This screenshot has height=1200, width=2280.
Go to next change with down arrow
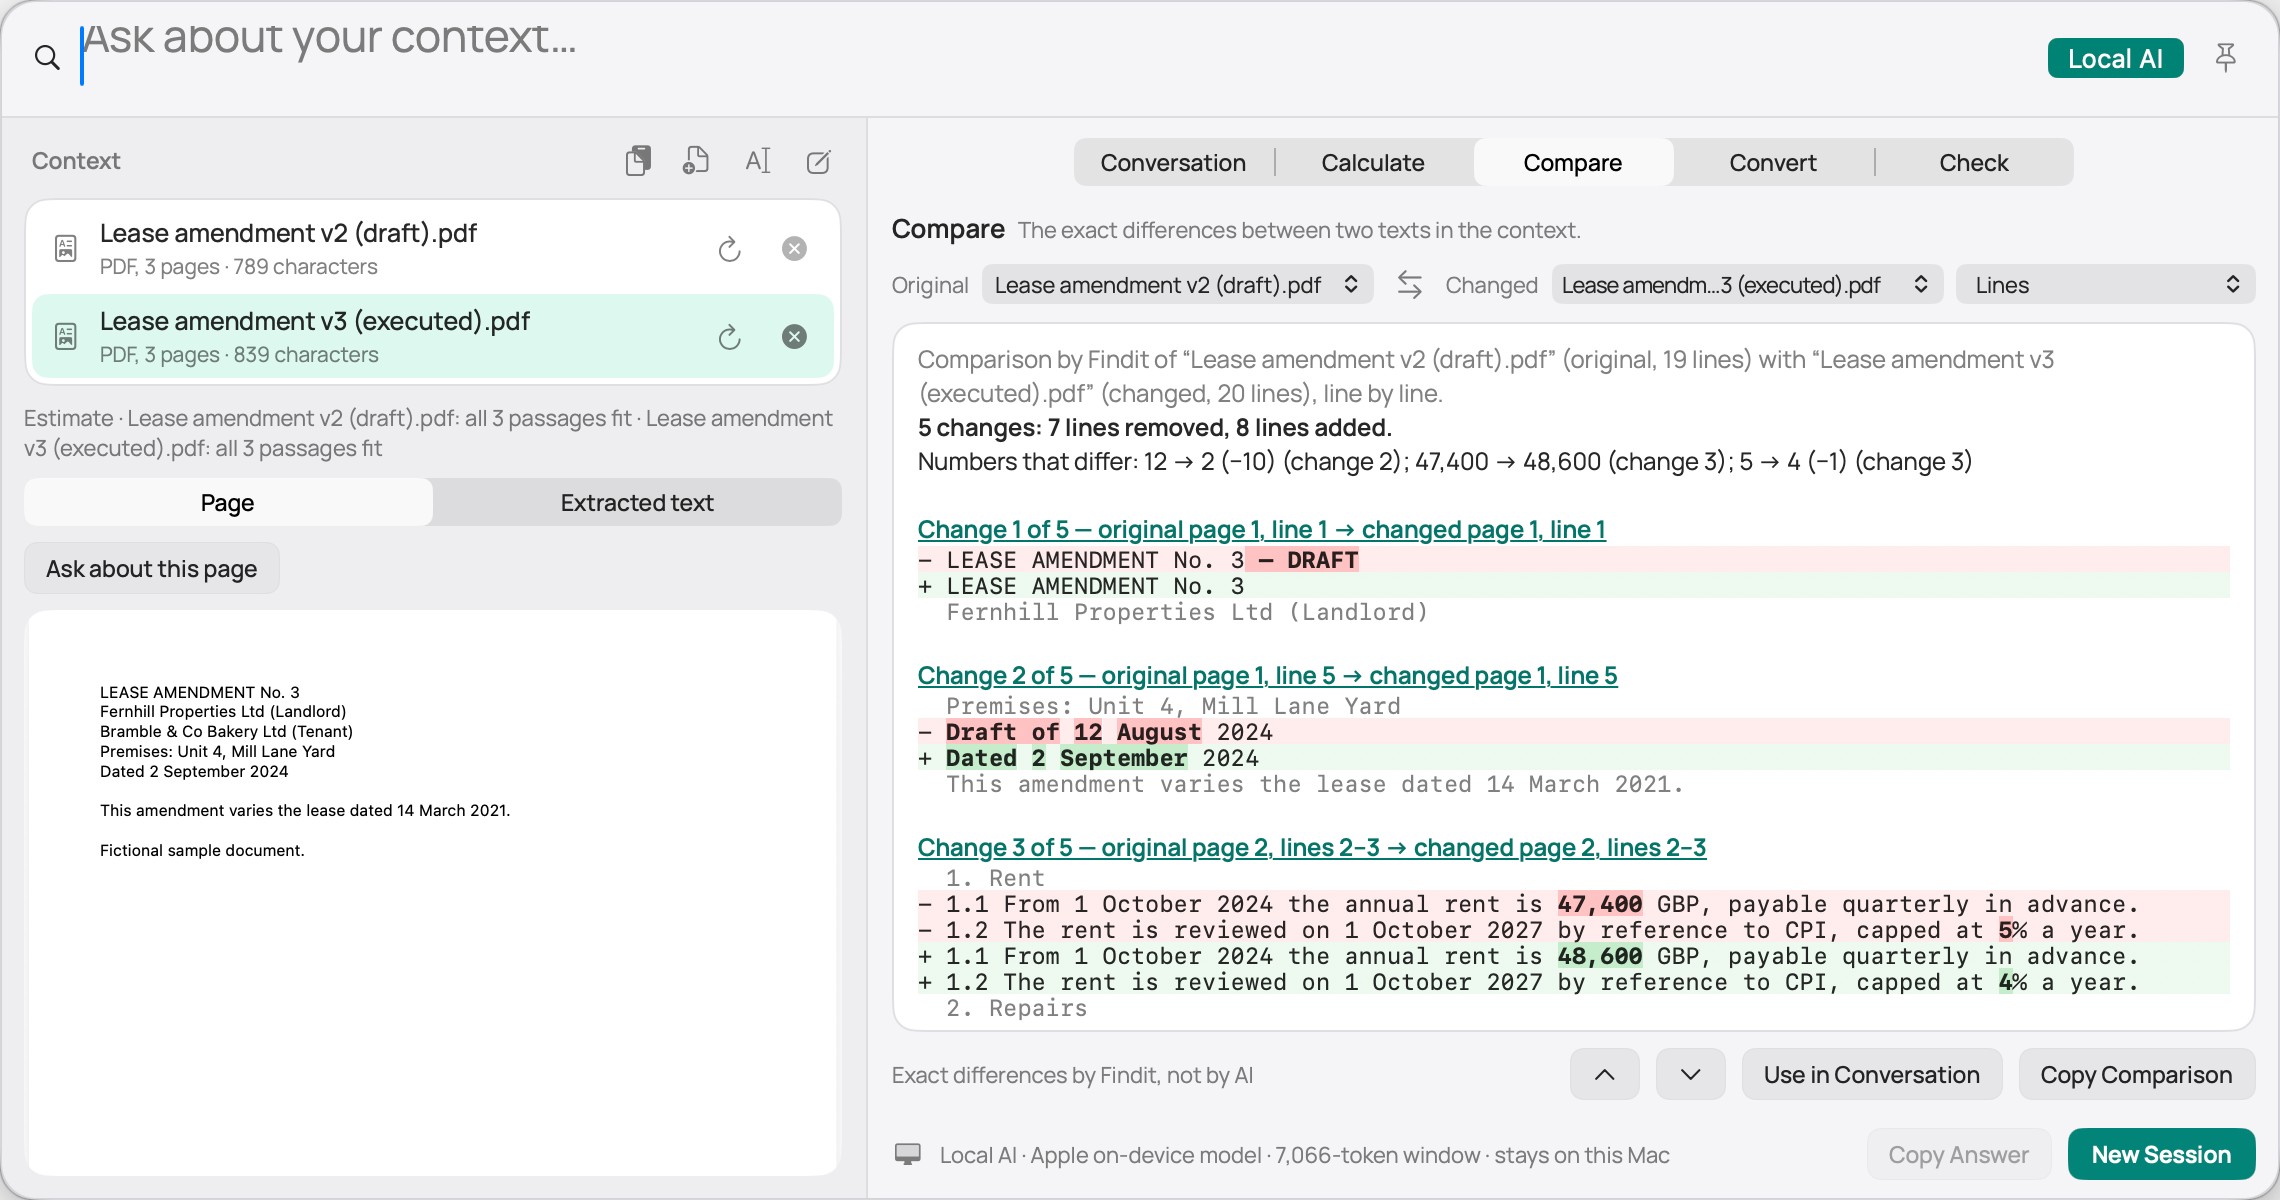click(x=1691, y=1075)
